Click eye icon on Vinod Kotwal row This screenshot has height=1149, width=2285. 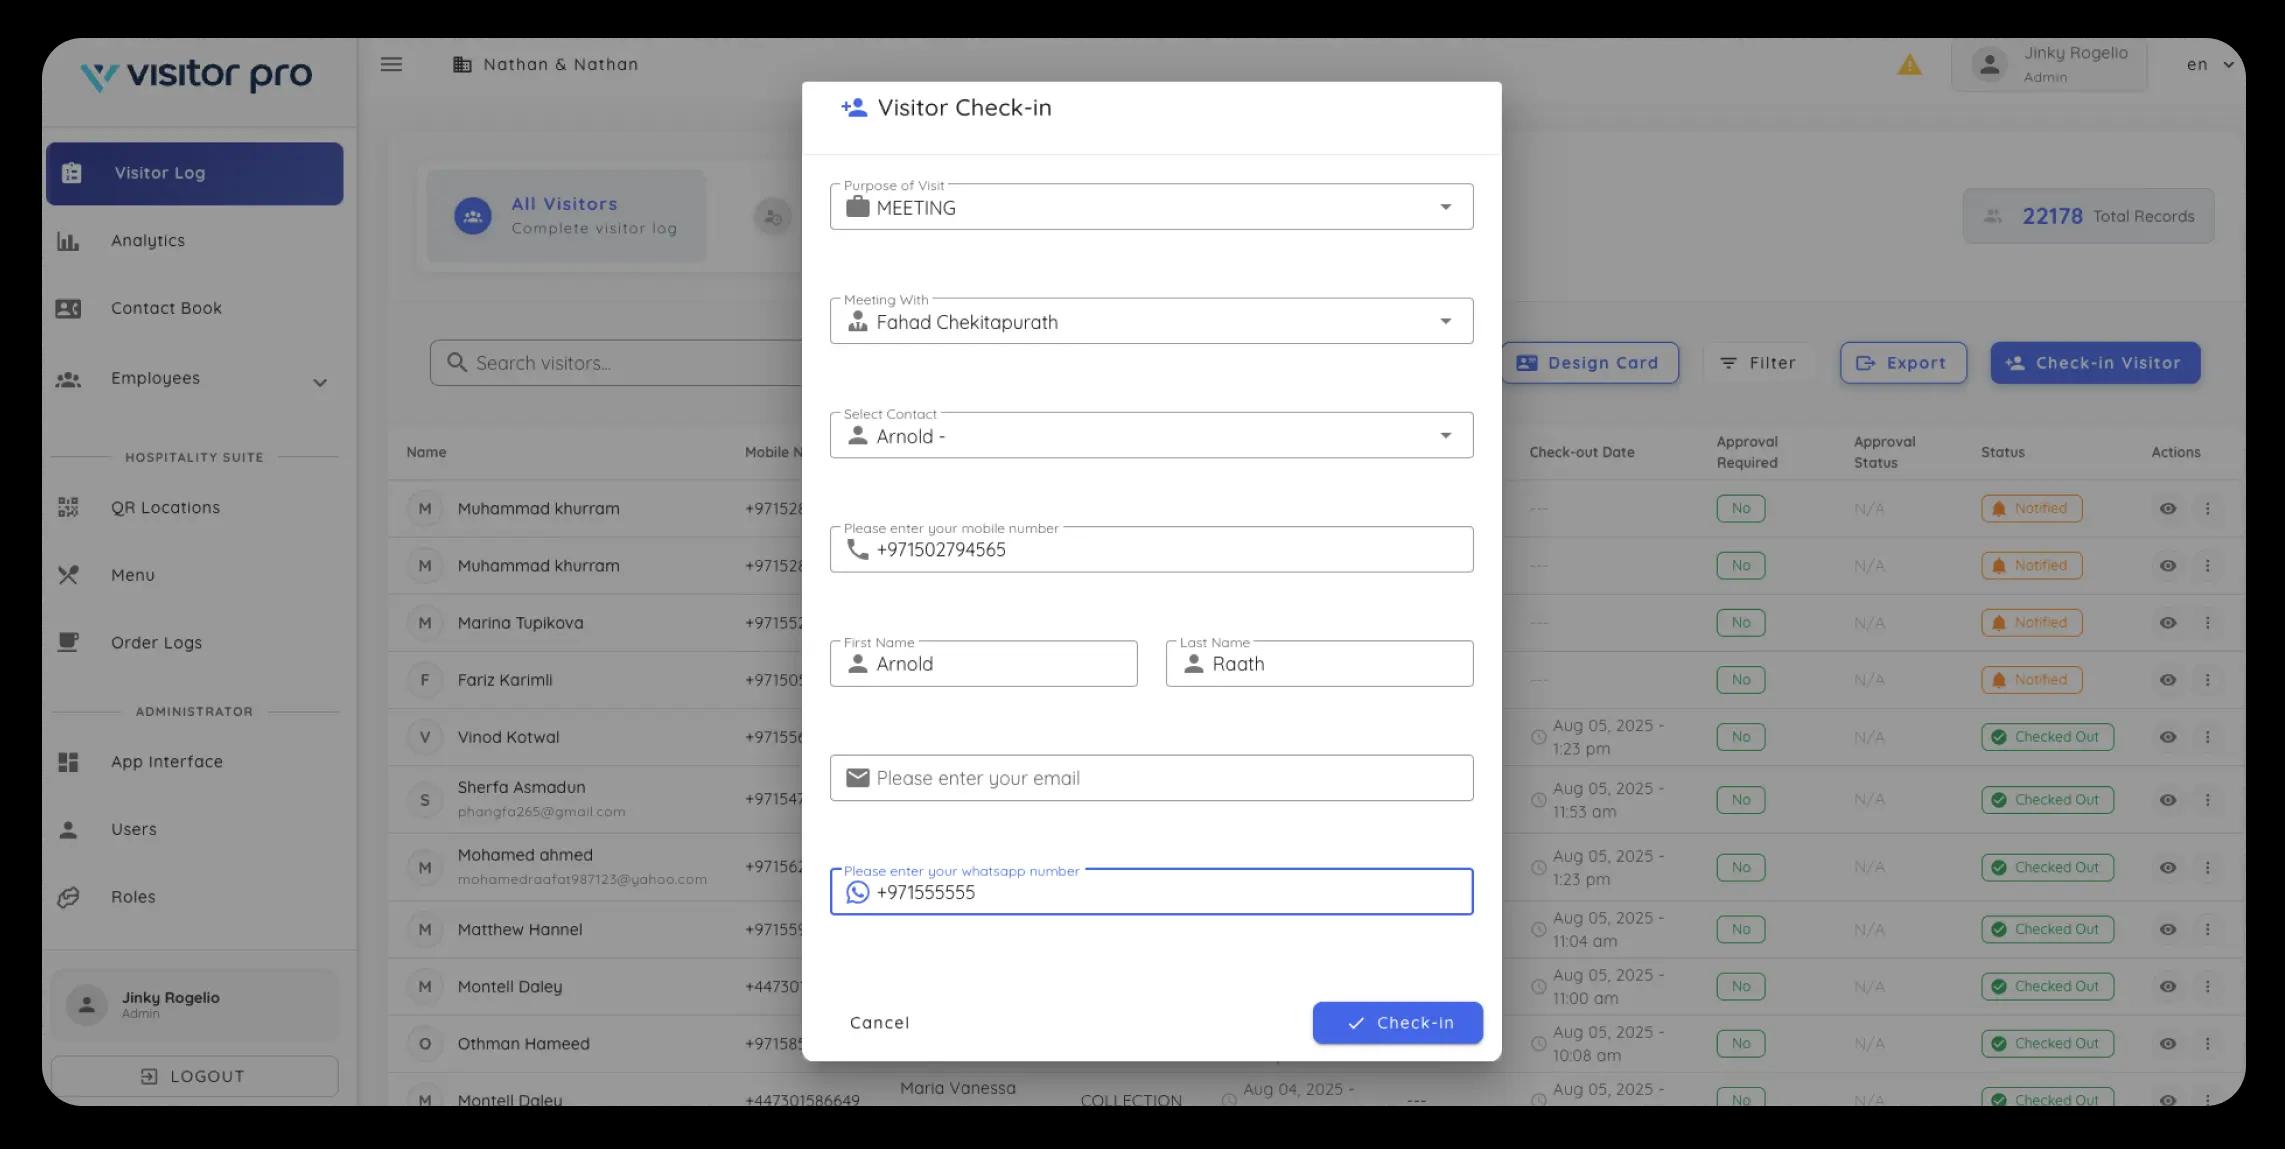click(x=2167, y=737)
